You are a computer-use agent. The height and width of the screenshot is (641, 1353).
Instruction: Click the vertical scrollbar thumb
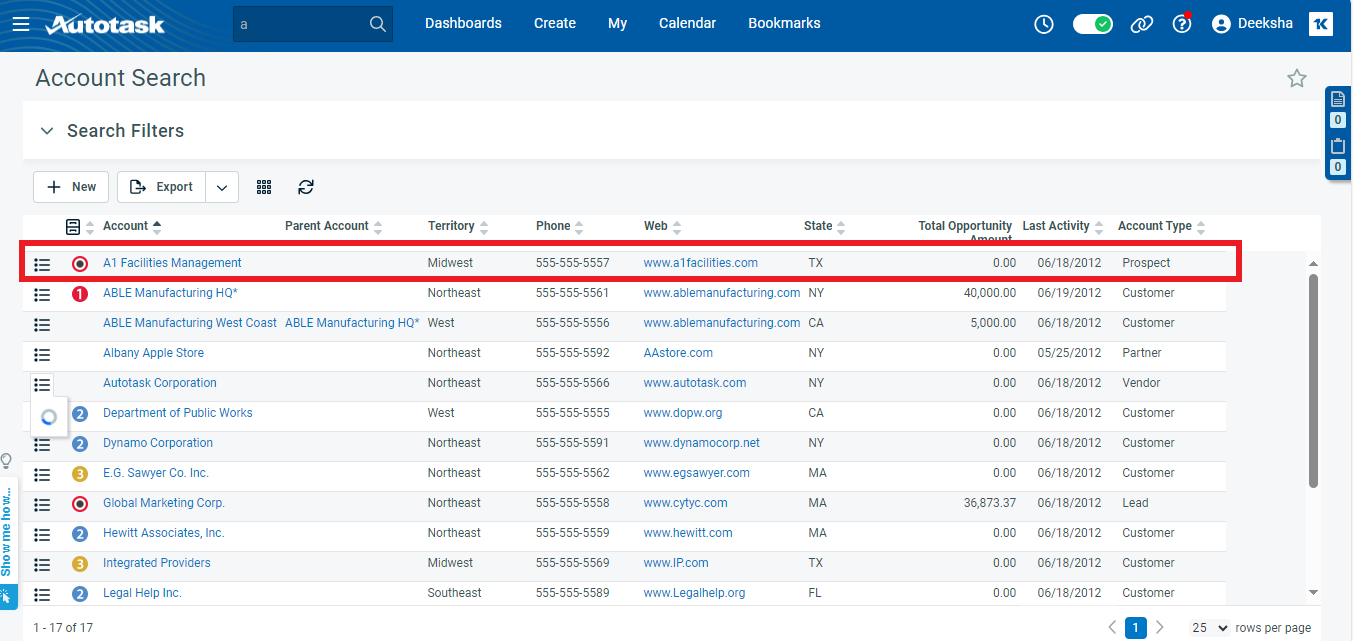coord(1313,380)
